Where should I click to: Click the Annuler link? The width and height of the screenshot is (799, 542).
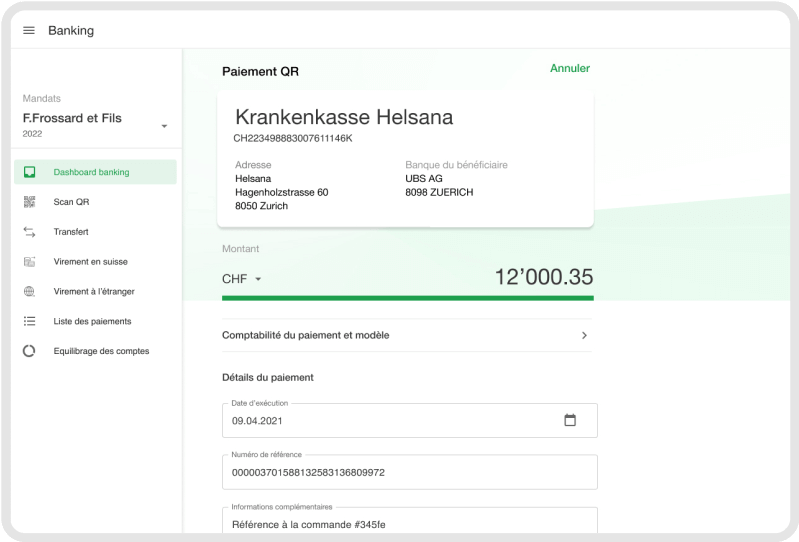[x=569, y=69]
